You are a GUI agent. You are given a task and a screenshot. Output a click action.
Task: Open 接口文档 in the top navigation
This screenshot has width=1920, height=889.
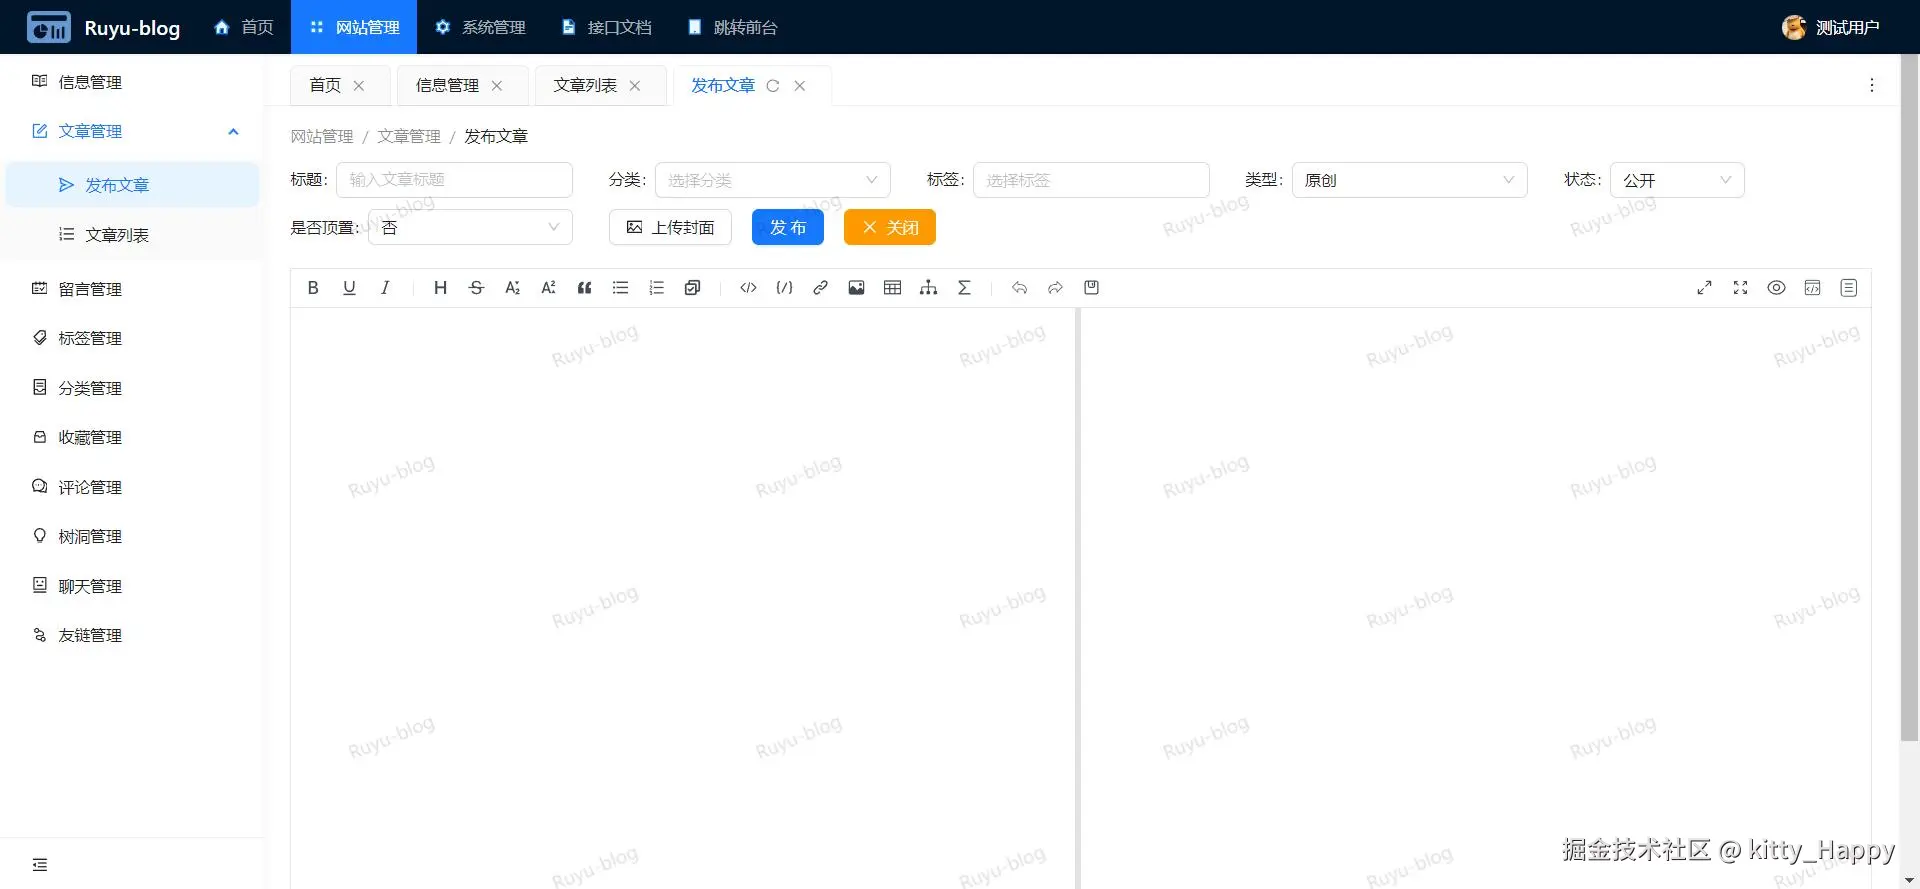coord(606,27)
